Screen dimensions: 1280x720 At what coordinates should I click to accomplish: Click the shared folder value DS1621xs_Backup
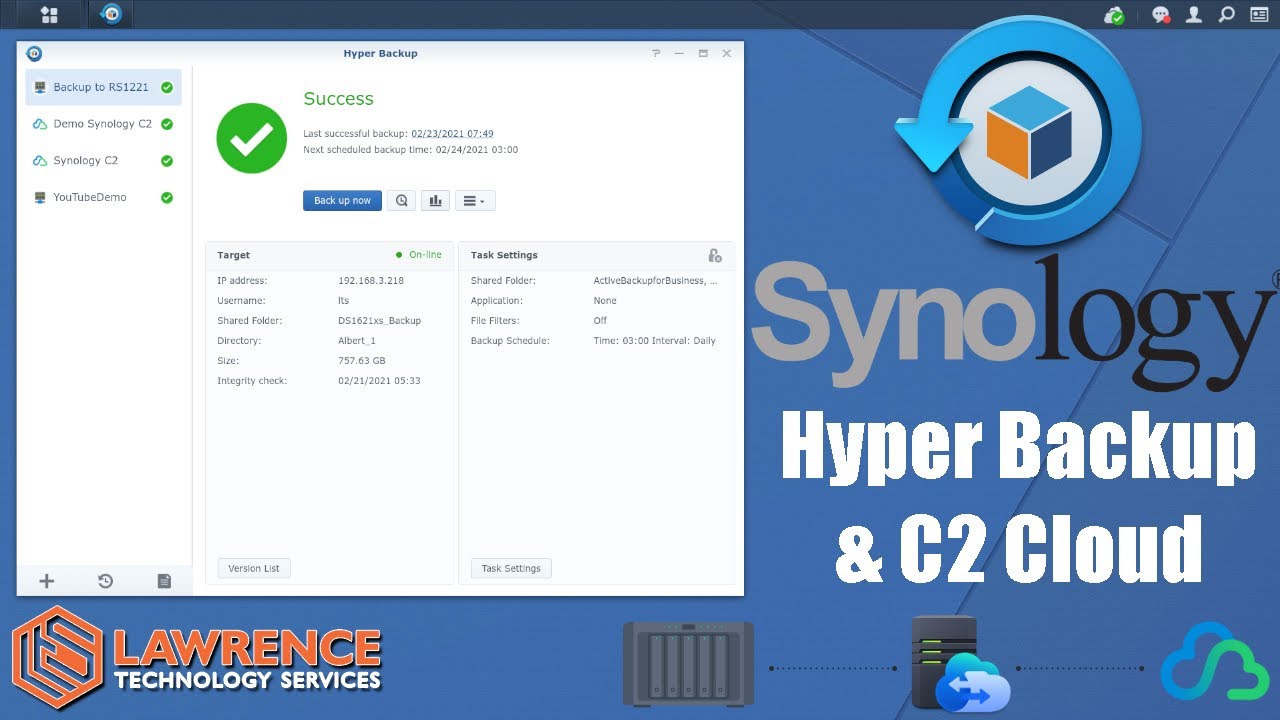(x=380, y=321)
